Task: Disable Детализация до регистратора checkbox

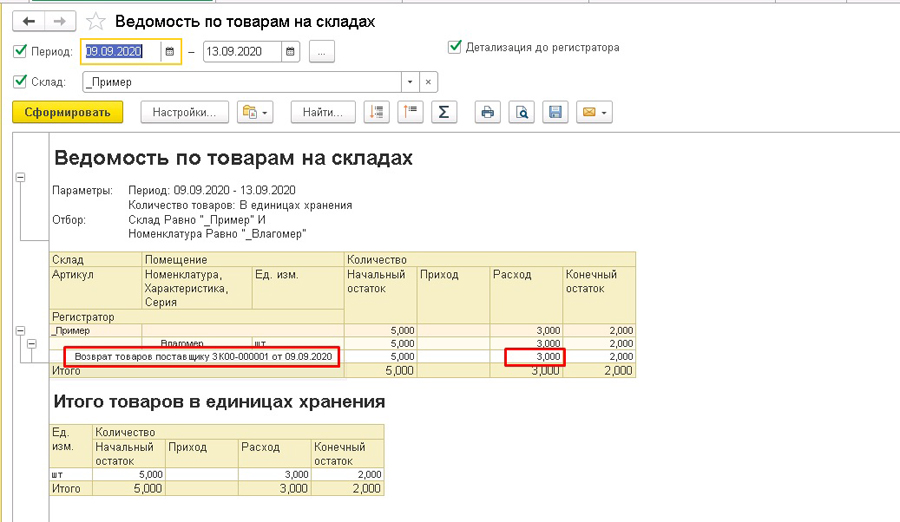Action: point(455,47)
